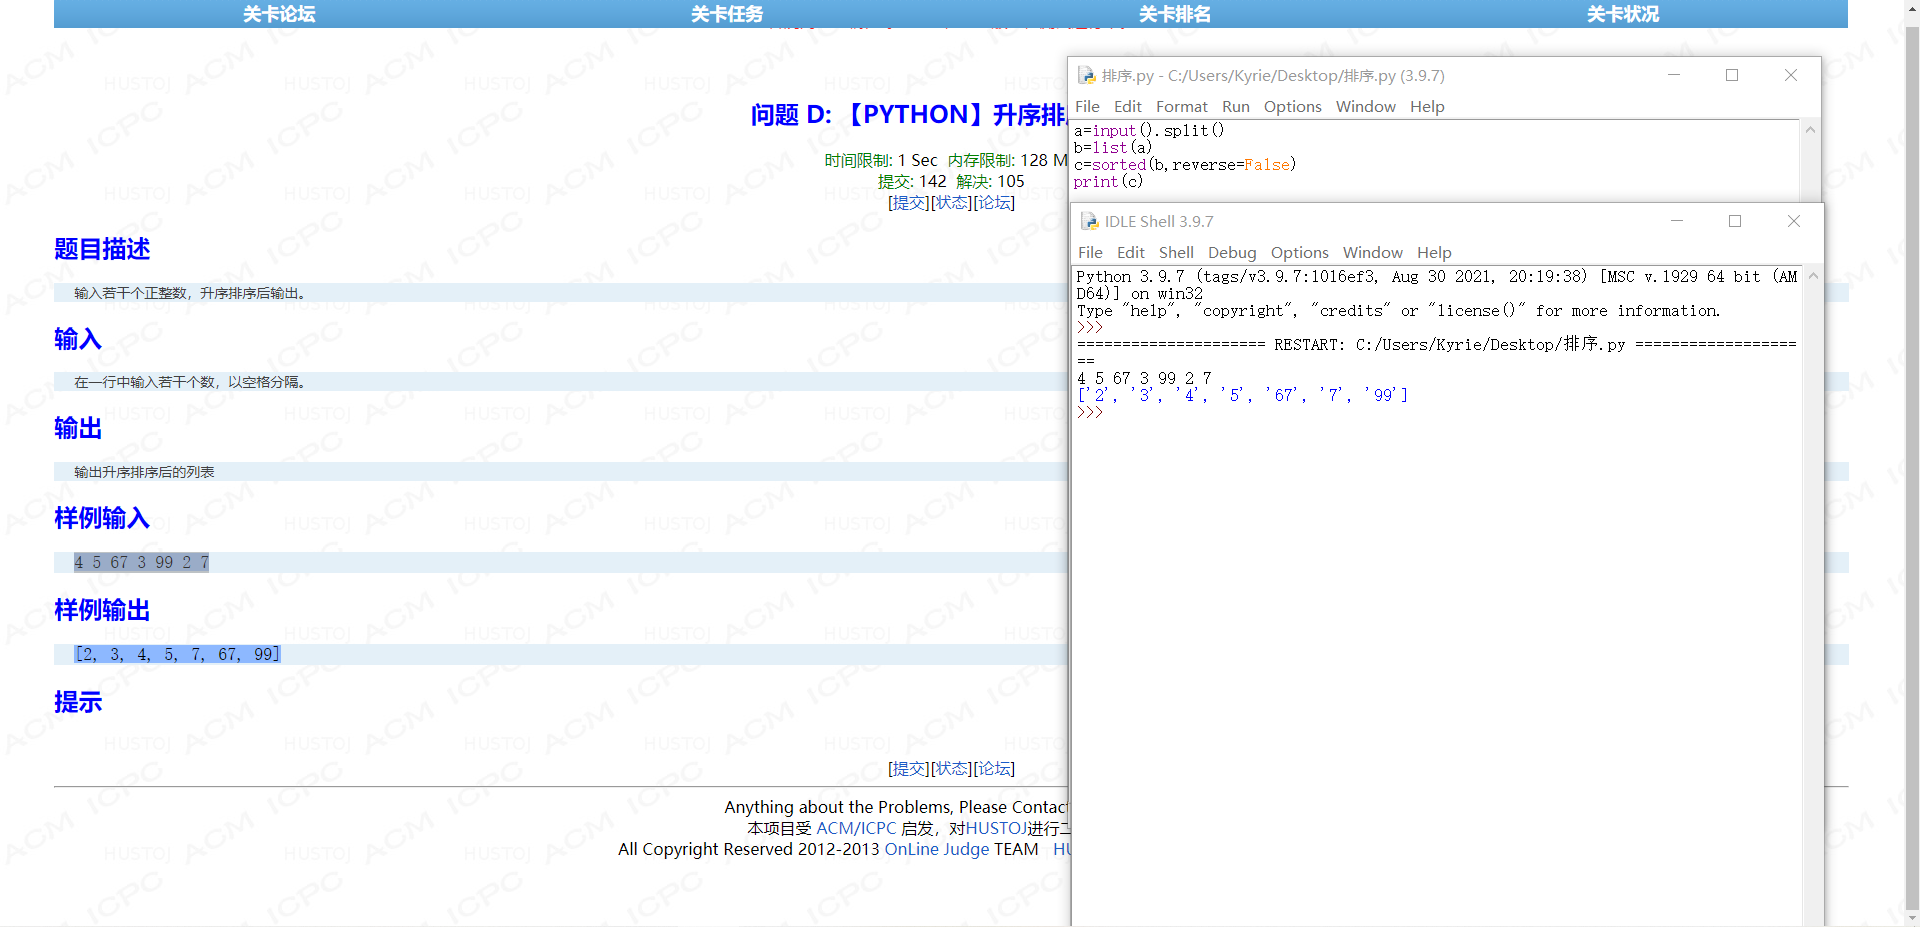Screen dimensions: 1920x927
Task: Open Options menu in 排序.py editor
Action: (1292, 106)
